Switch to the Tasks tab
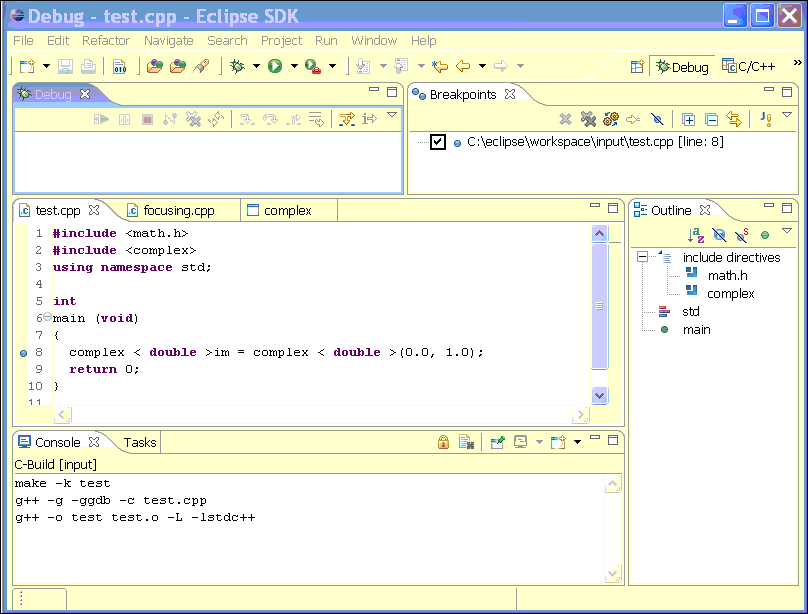The width and height of the screenshot is (808, 614). click(140, 442)
